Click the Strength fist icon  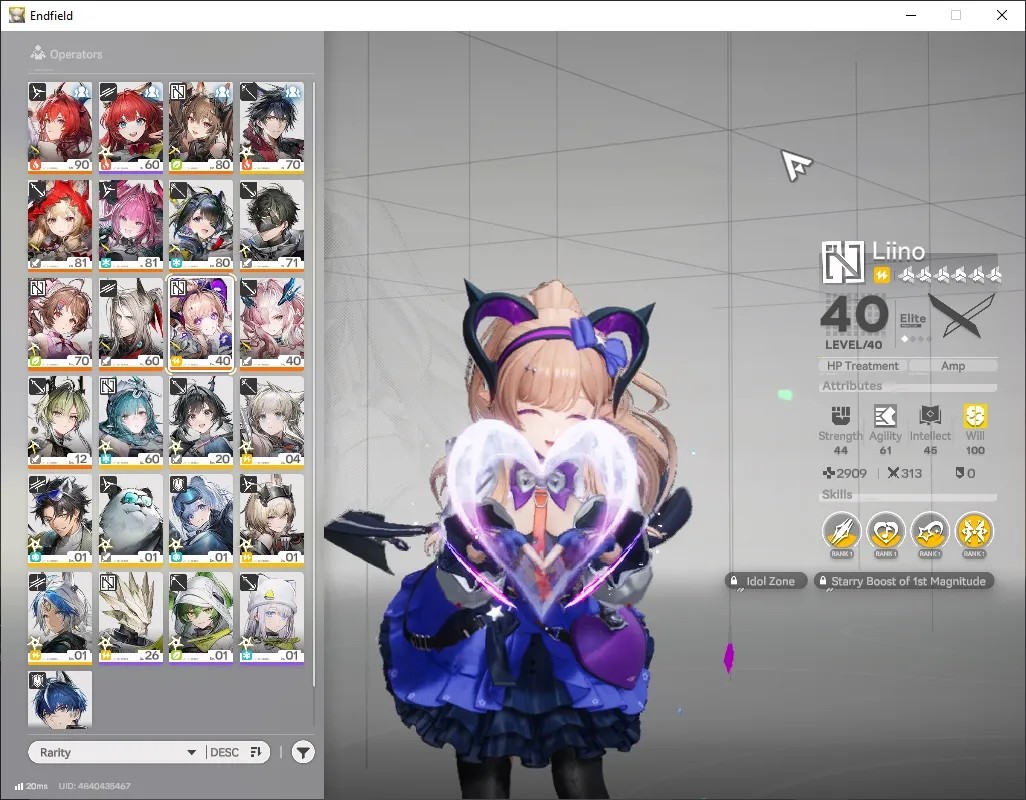click(x=841, y=415)
